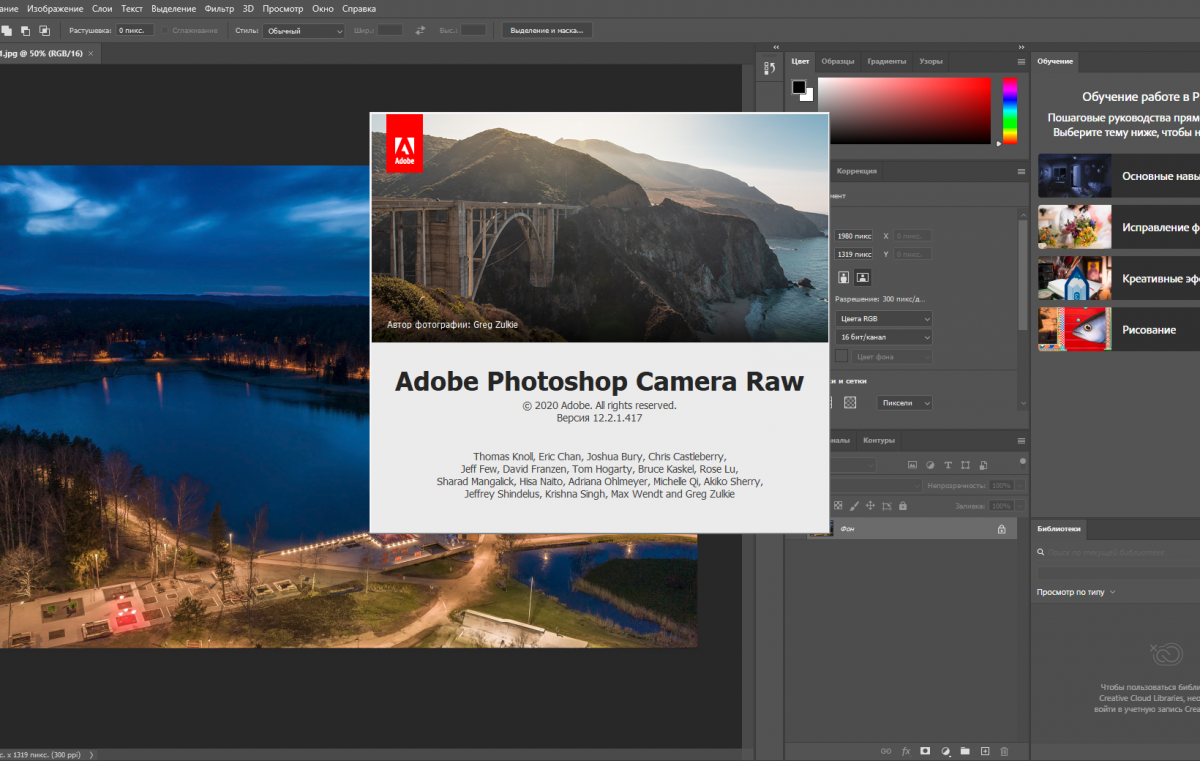1200x761 pixels.
Task: Click the collapsed history panel icon
Action: point(770,68)
